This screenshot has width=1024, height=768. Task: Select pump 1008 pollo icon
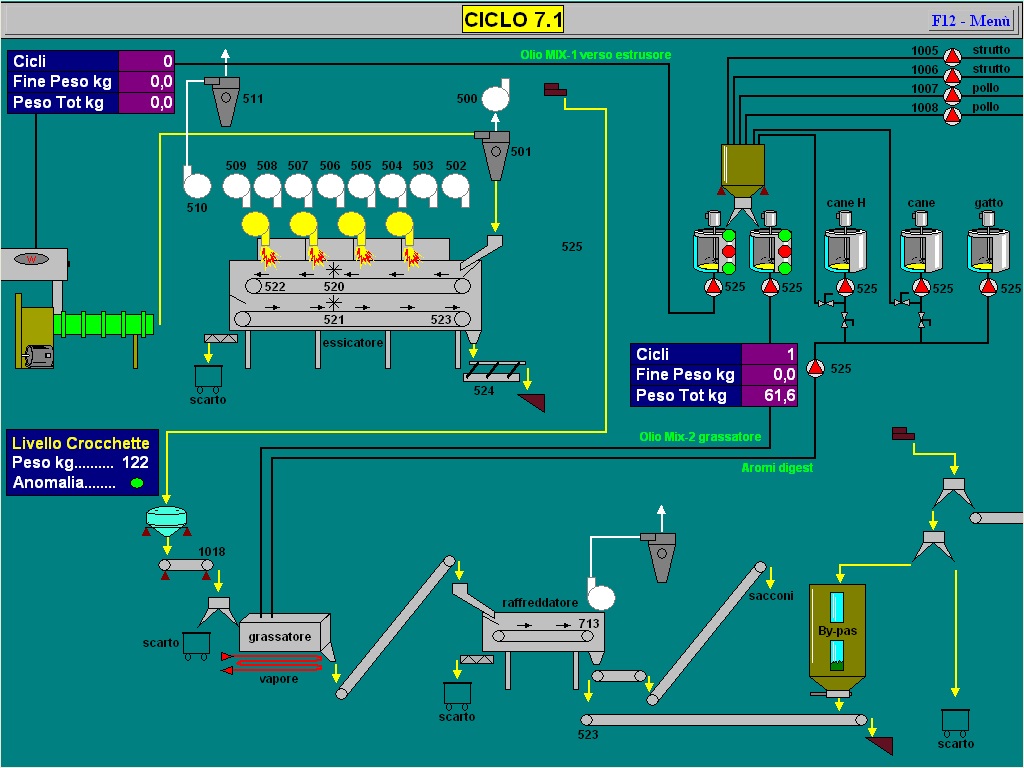[x=953, y=115]
